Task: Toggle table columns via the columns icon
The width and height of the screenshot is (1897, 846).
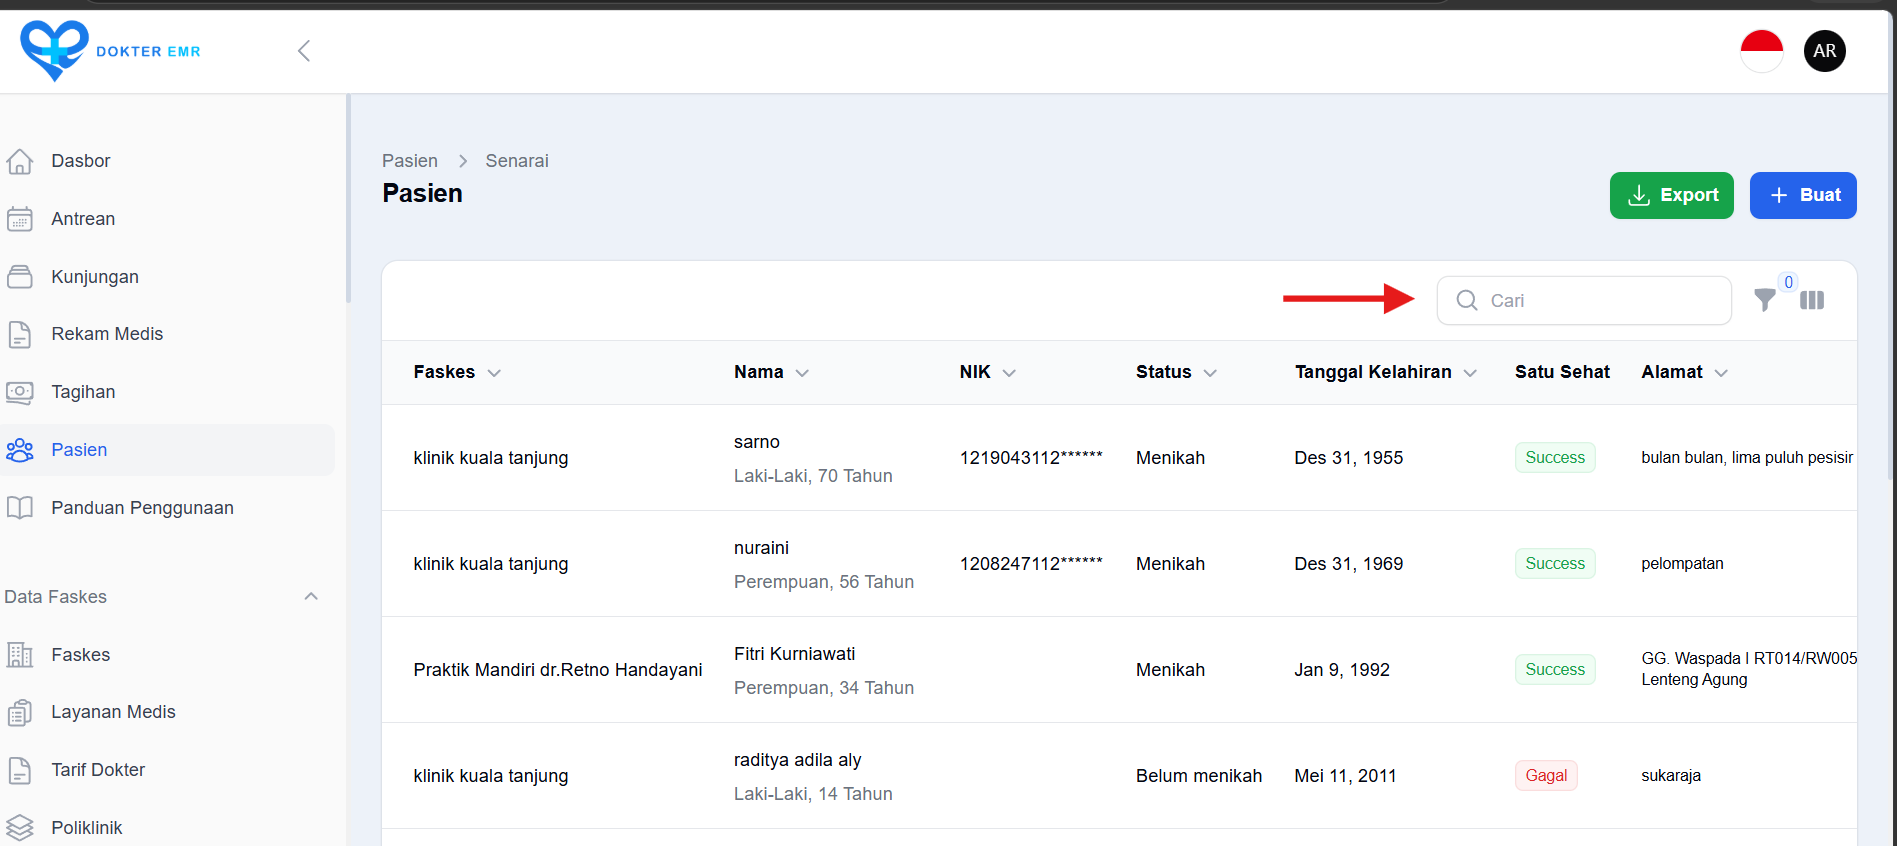Action: pyautogui.click(x=1812, y=300)
